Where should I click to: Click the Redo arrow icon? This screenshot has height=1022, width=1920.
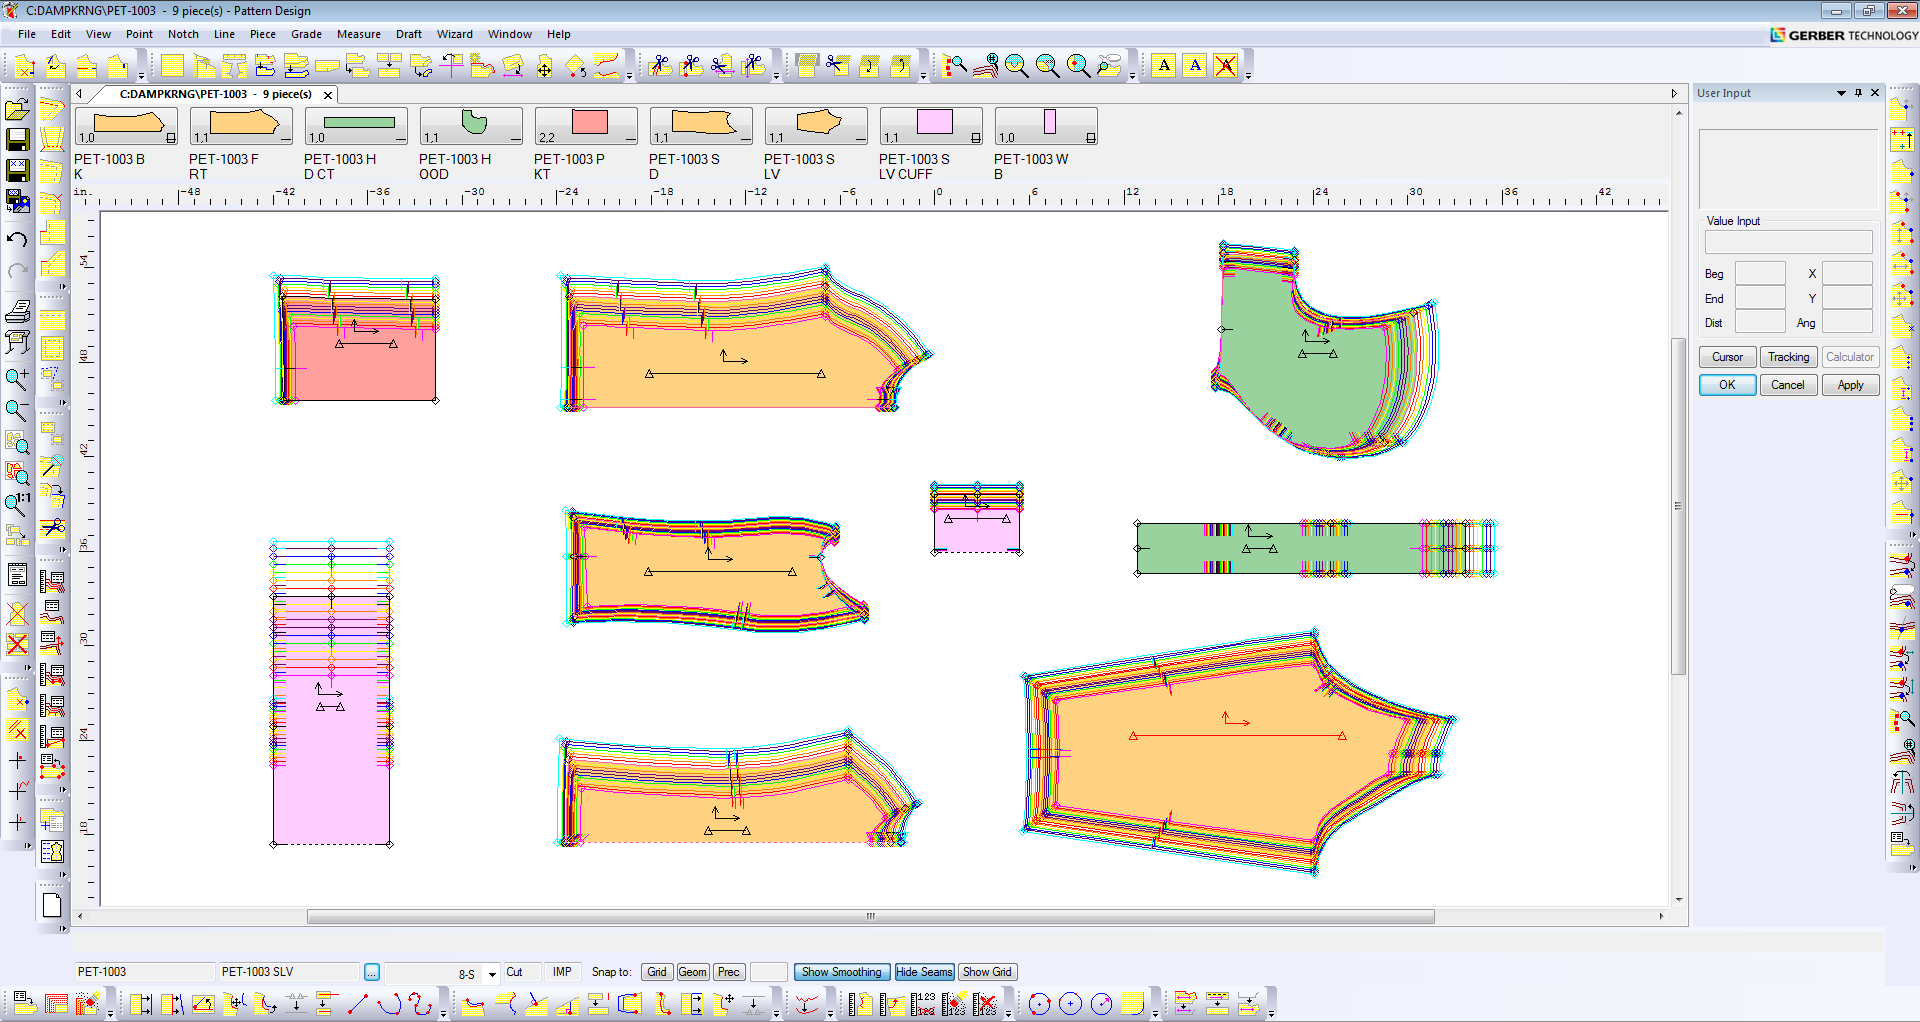pyautogui.click(x=17, y=270)
